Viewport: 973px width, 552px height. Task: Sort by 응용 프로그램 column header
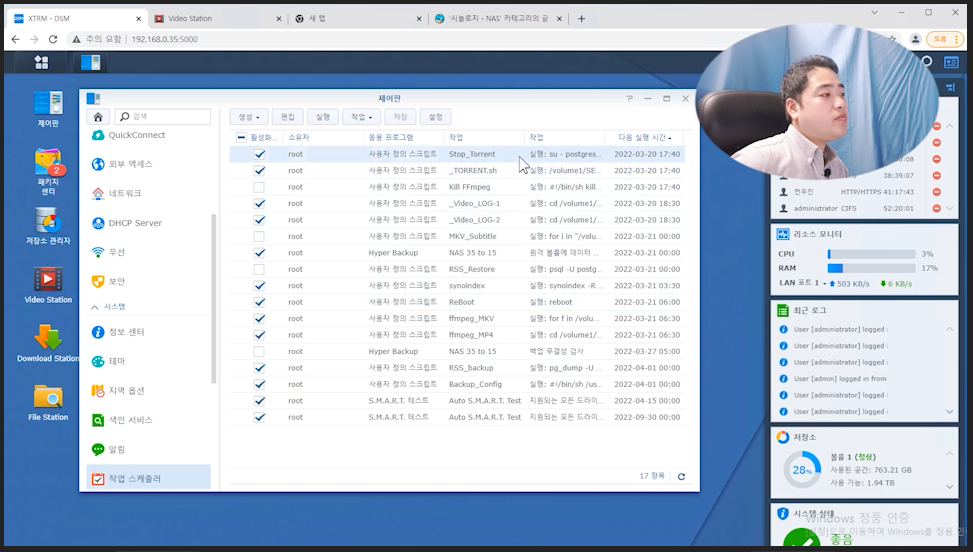pos(404,138)
